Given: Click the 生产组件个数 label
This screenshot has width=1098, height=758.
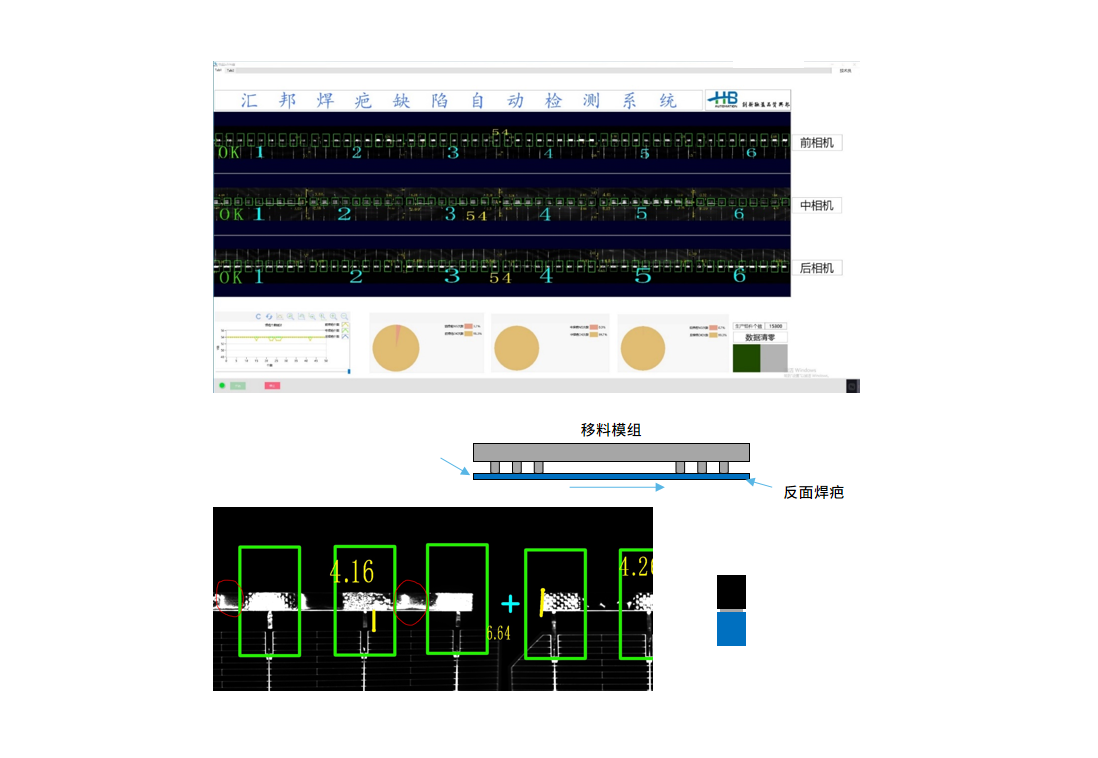Looking at the screenshot, I should (x=749, y=326).
